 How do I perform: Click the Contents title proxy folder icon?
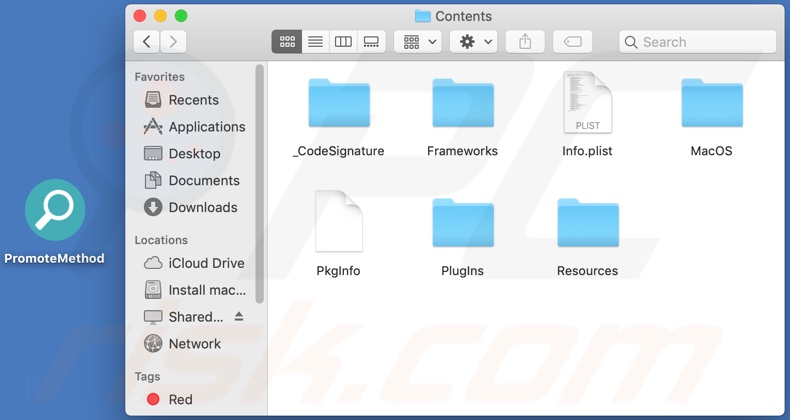click(x=423, y=16)
